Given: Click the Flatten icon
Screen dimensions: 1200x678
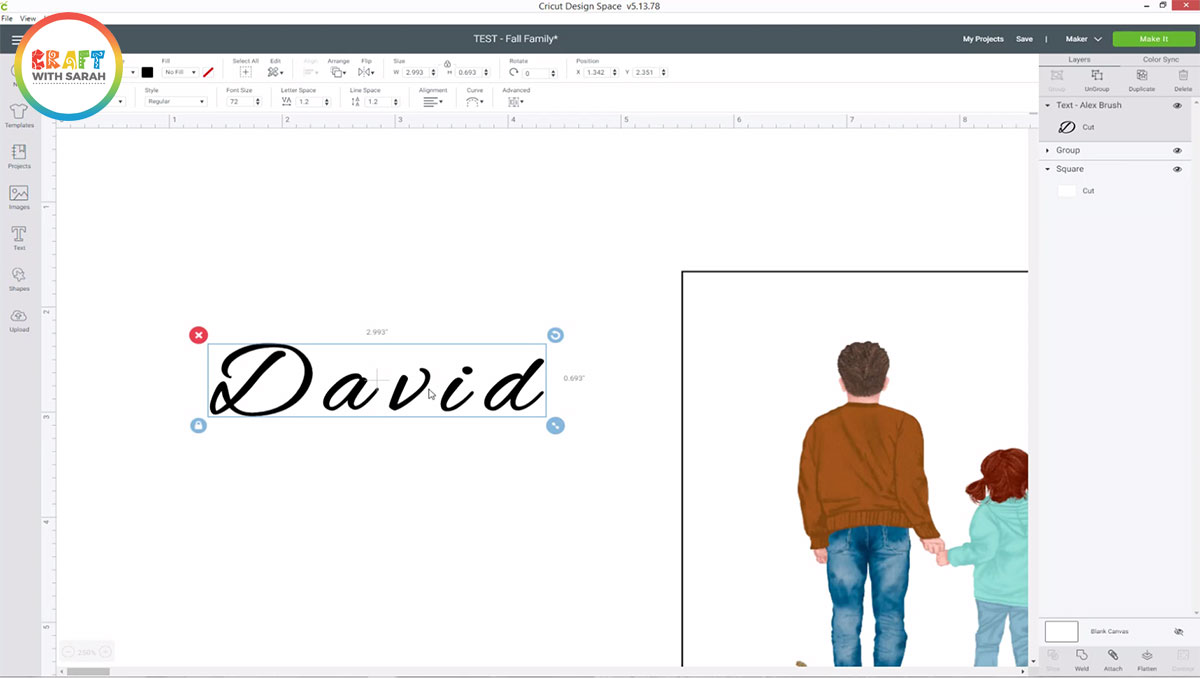Looking at the screenshot, I should [x=1147, y=659].
